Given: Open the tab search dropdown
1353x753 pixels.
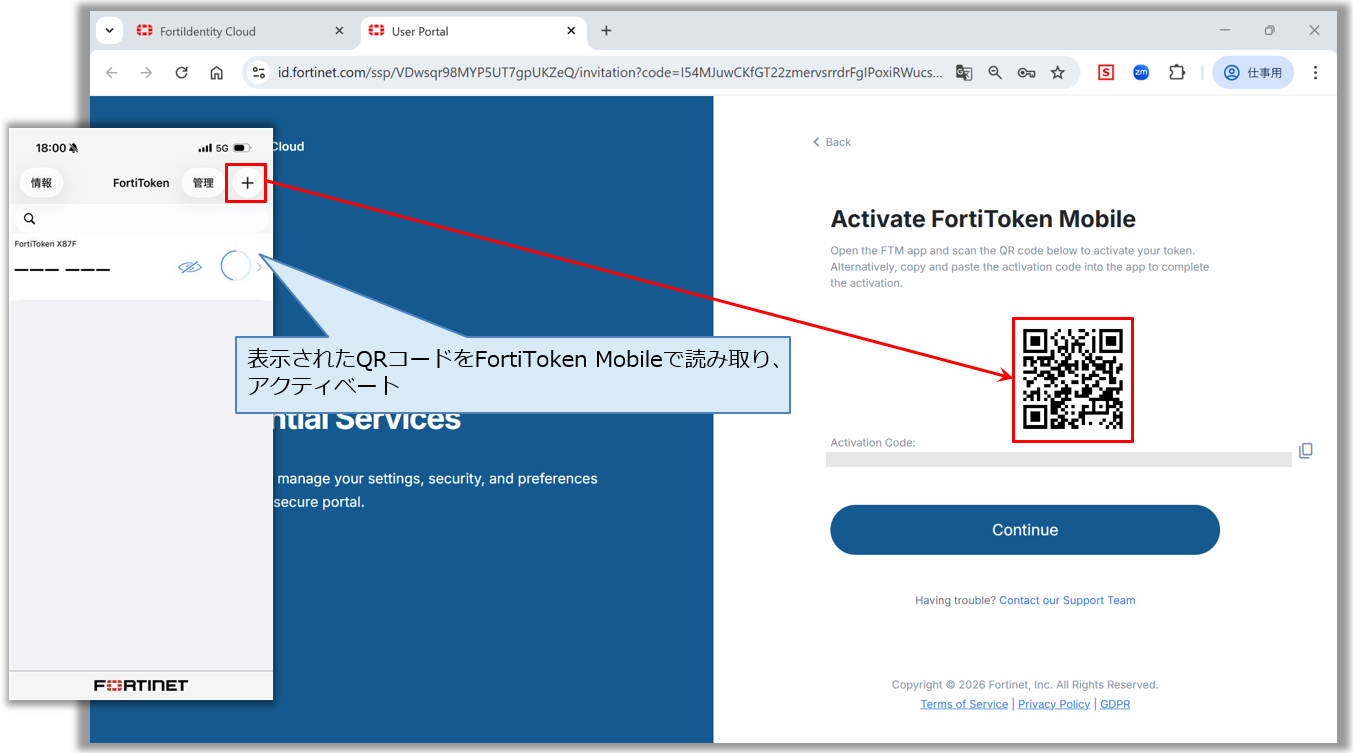Looking at the screenshot, I should click(x=109, y=31).
